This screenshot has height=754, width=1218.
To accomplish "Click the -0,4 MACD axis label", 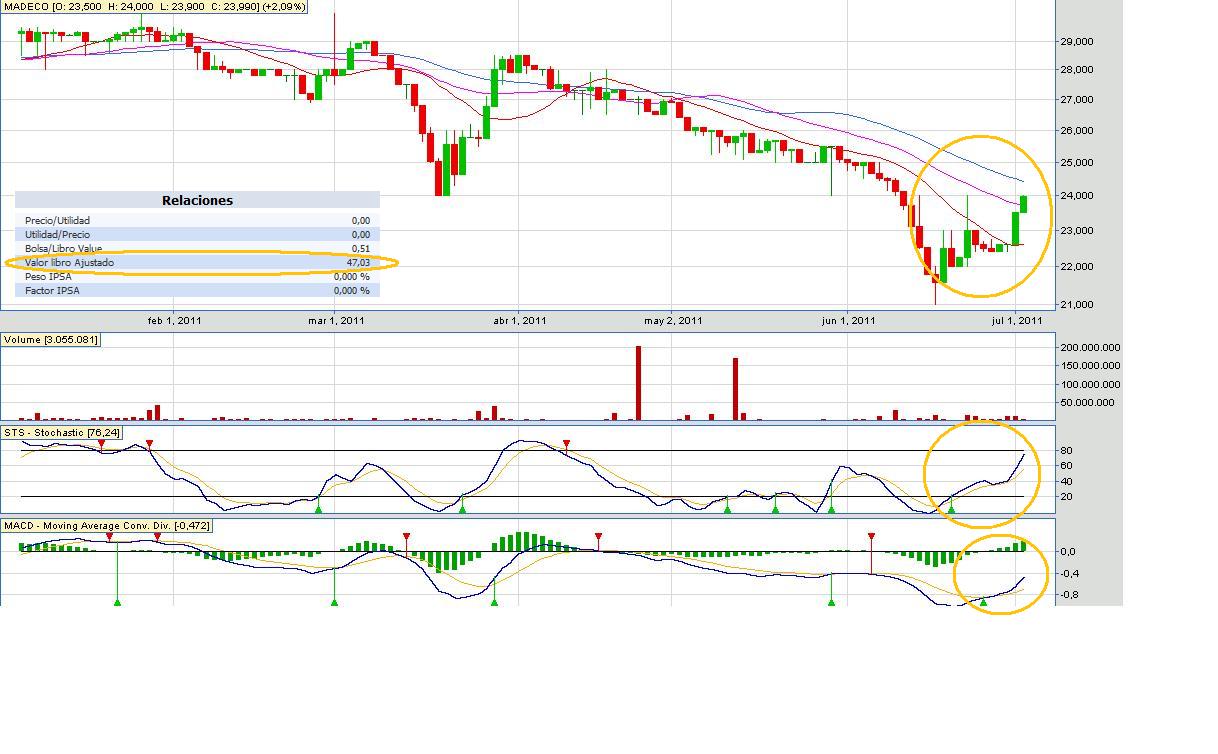I will point(1069,574).
